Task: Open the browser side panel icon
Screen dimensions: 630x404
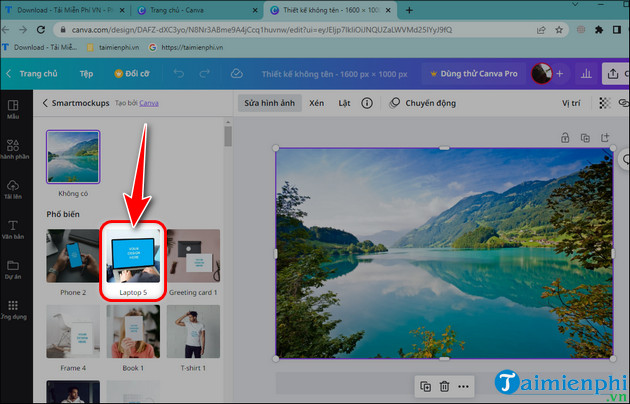Action: (x=617, y=30)
